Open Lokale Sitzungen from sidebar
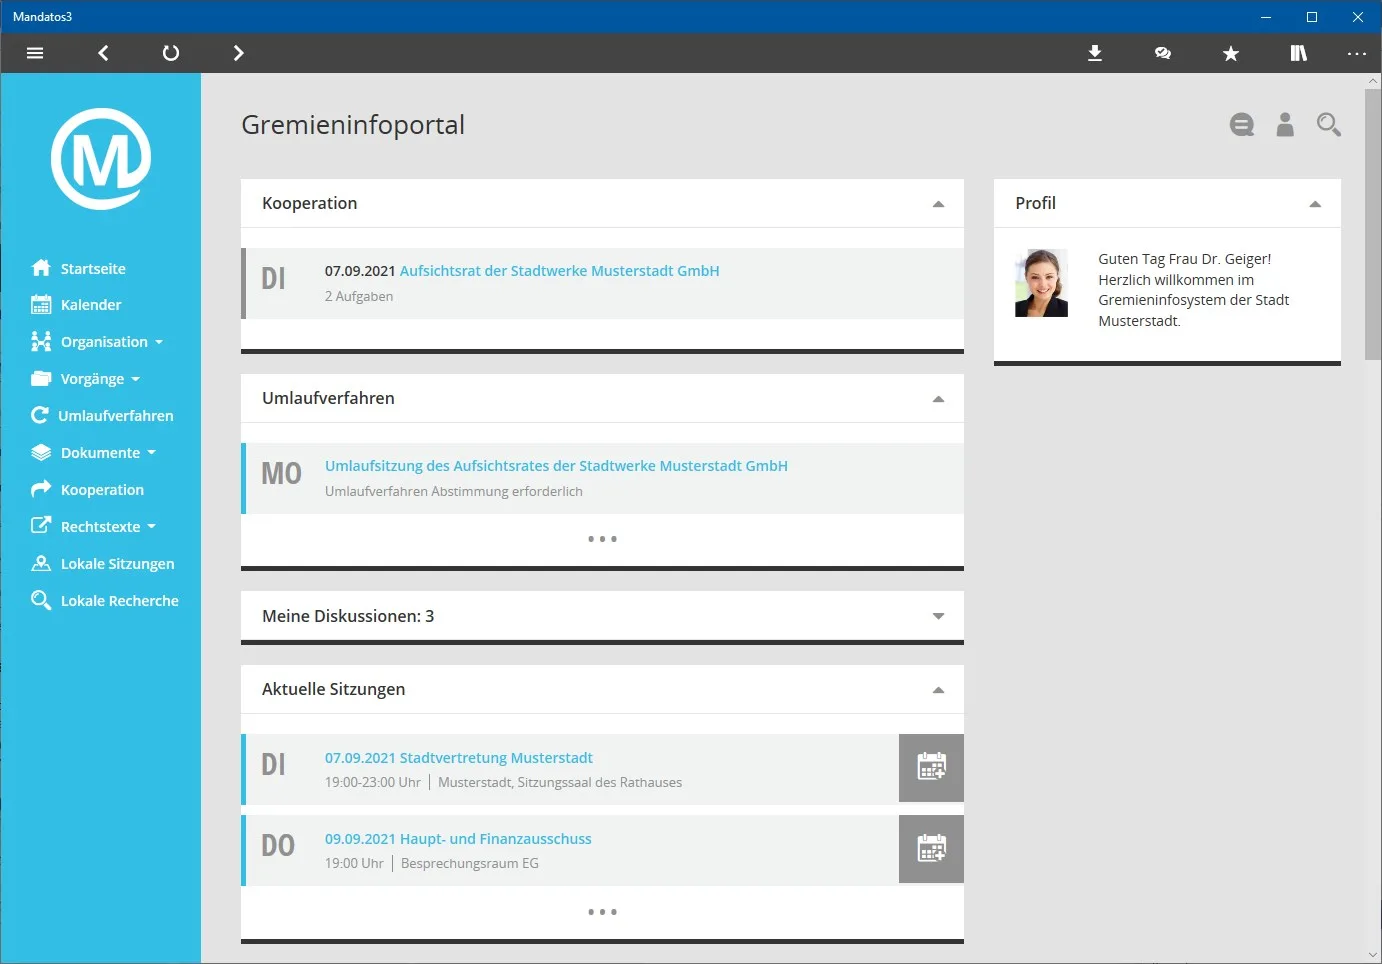Image resolution: width=1382 pixels, height=964 pixels. coord(117,564)
